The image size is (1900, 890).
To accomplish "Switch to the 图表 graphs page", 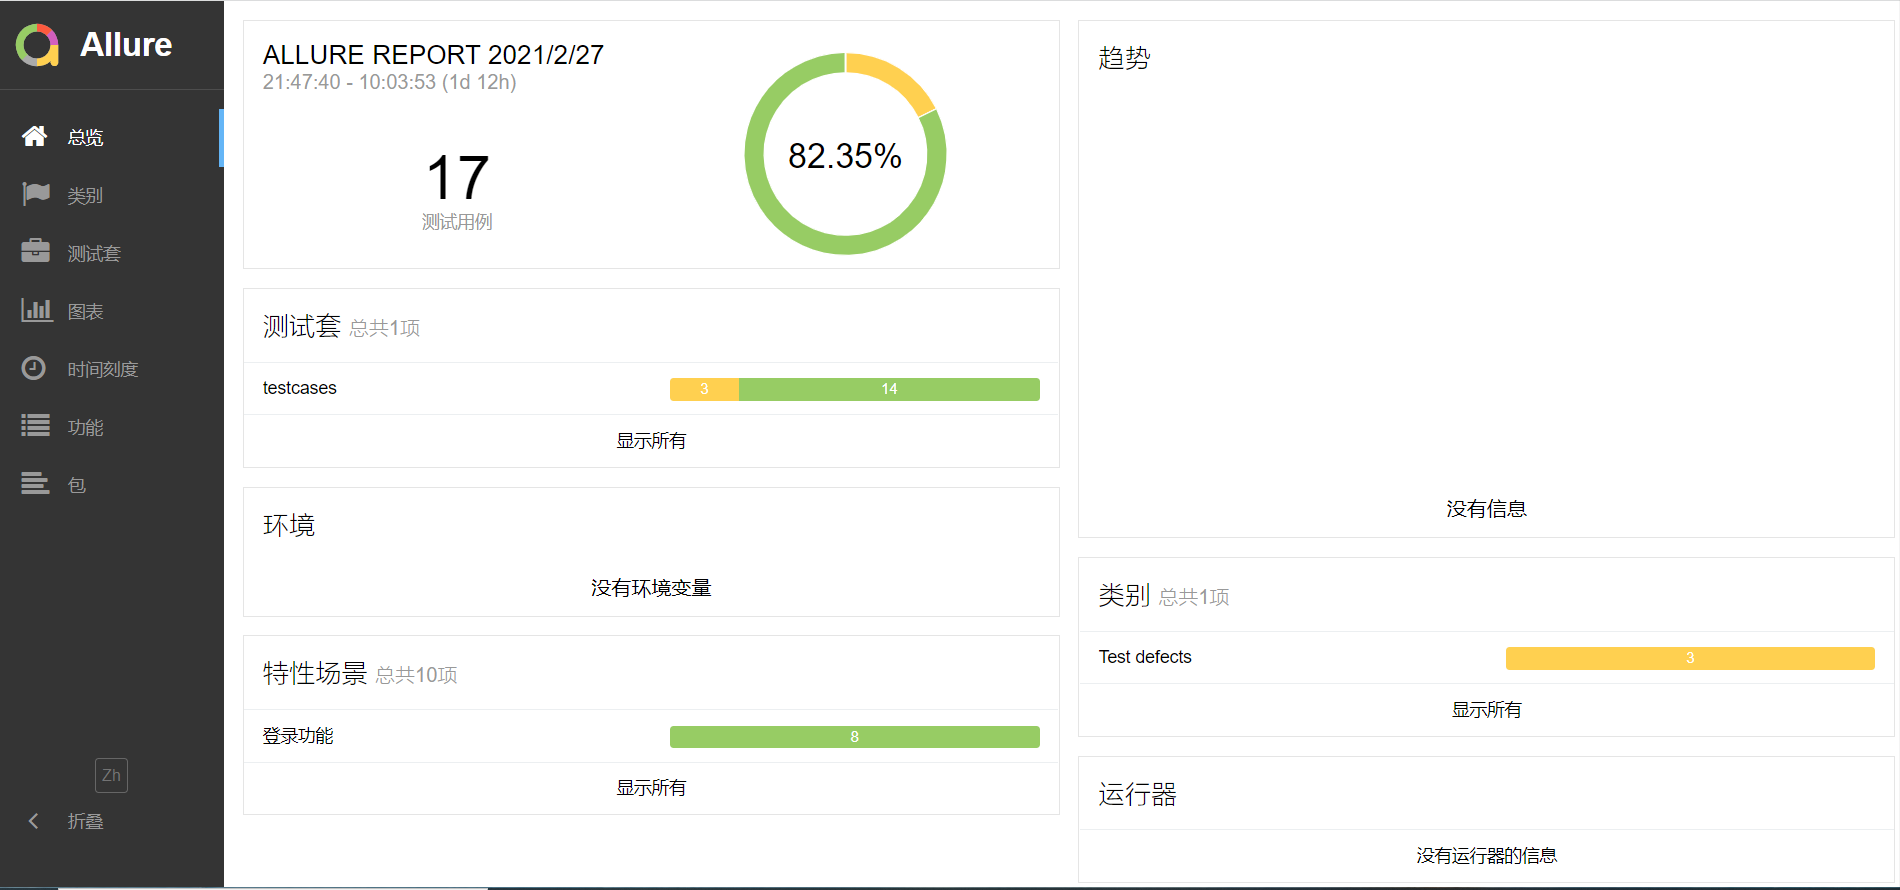I will tap(111, 311).
